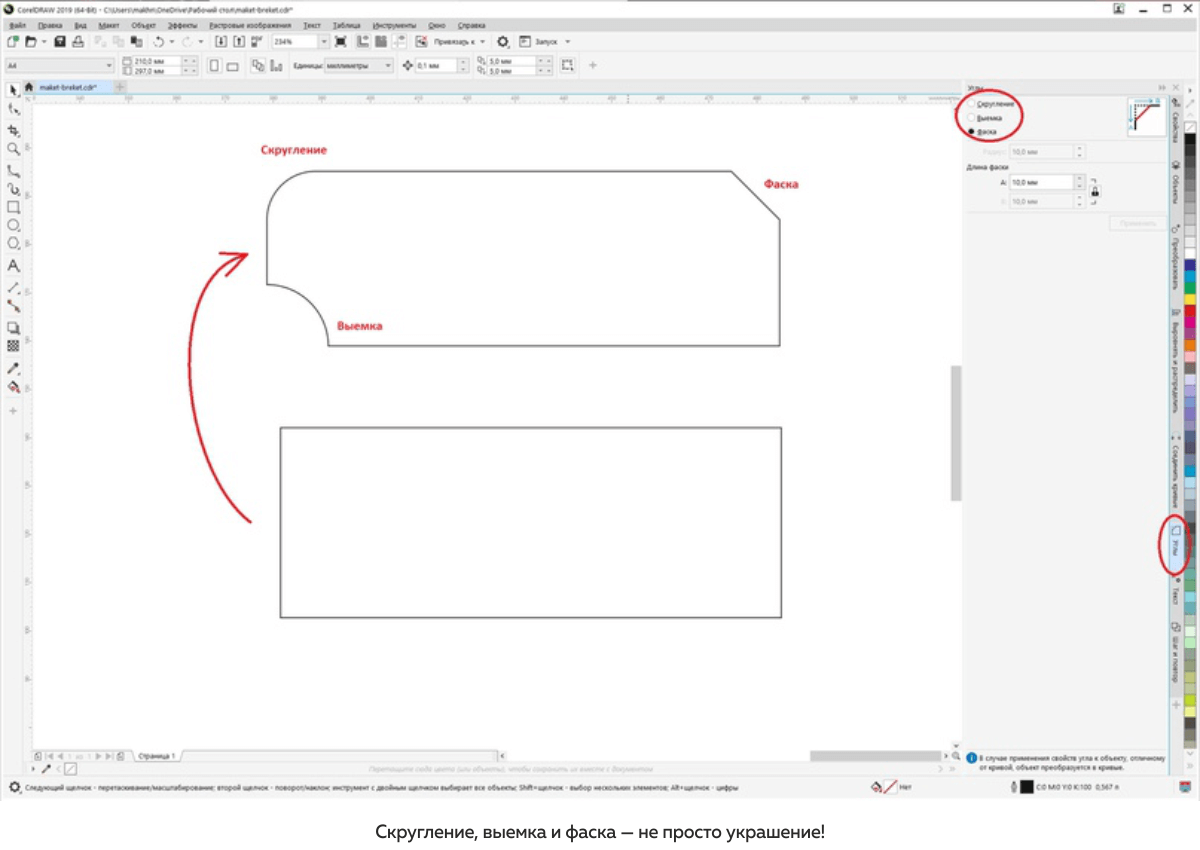Select the Drop Shadow tool
The image size is (1200, 850).
[x=13, y=327]
